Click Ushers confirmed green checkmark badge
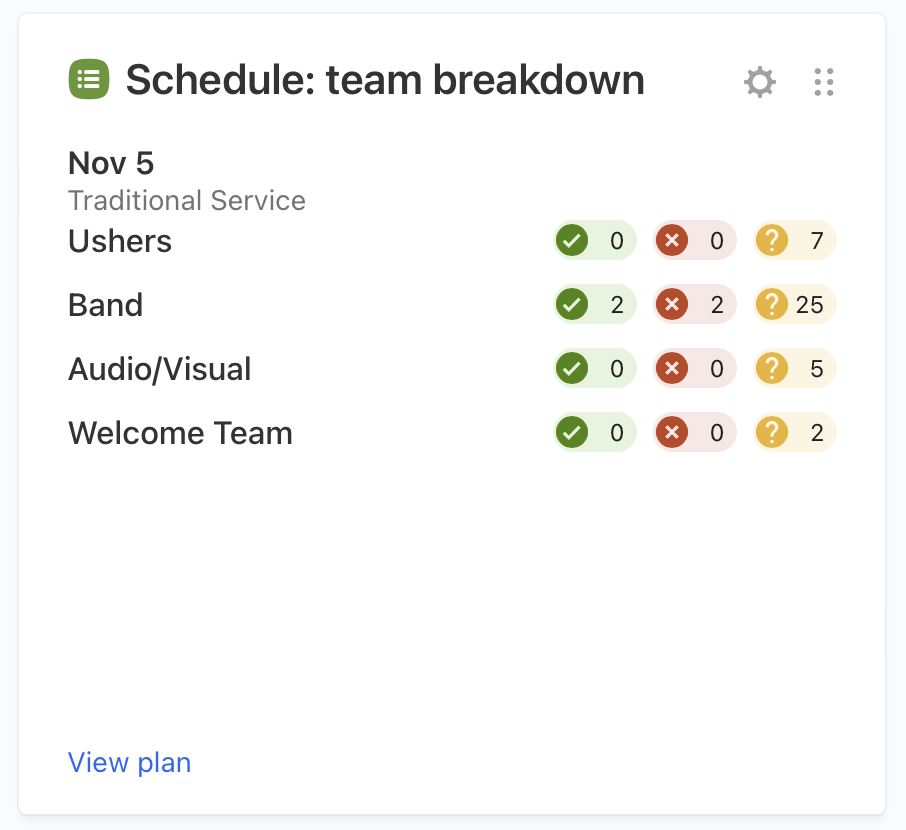 point(594,241)
